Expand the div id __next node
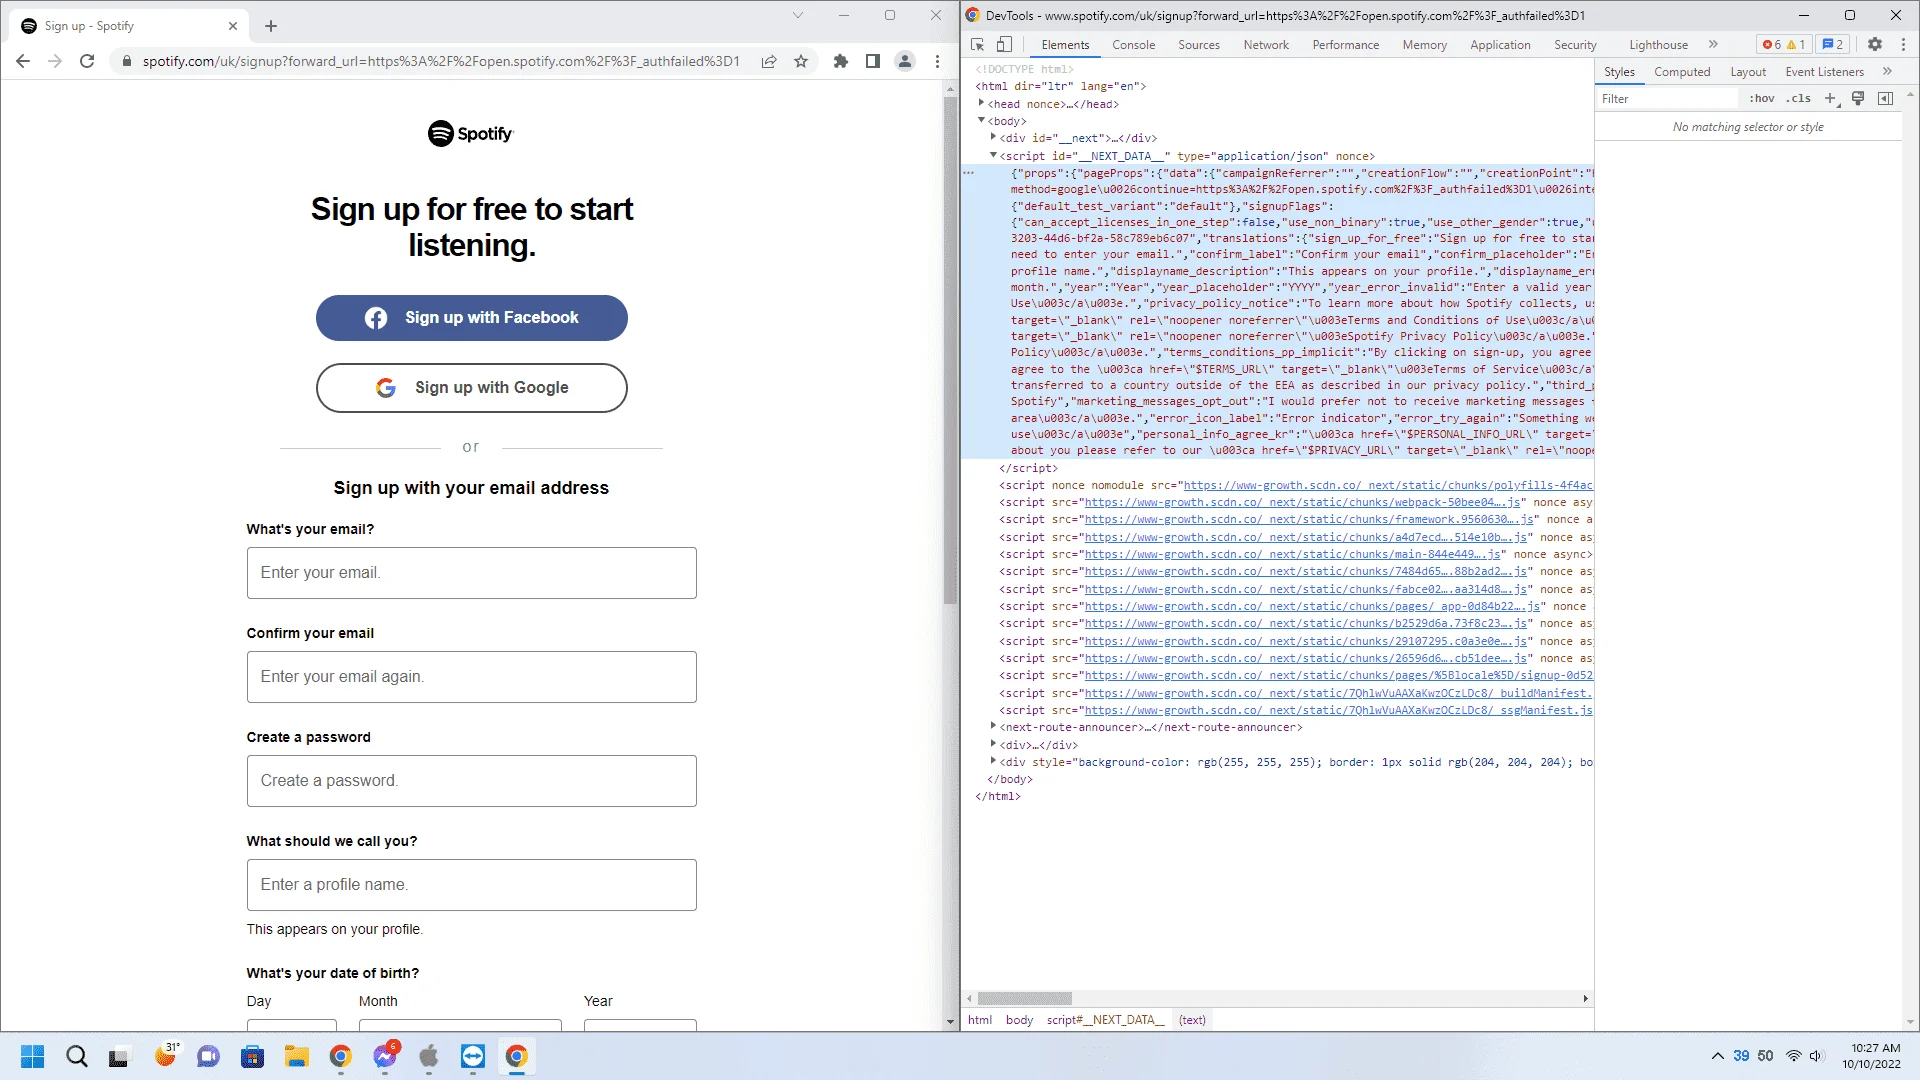The height and width of the screenshot is (1080, 1920). click(x=993, y=138)
